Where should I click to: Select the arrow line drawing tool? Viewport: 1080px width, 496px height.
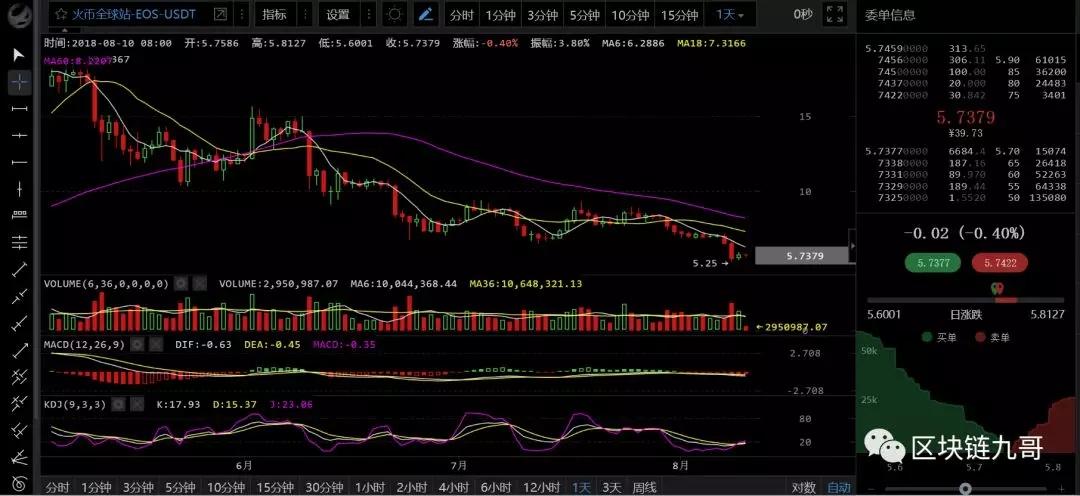pyautogui.click(x=19, y=349)
